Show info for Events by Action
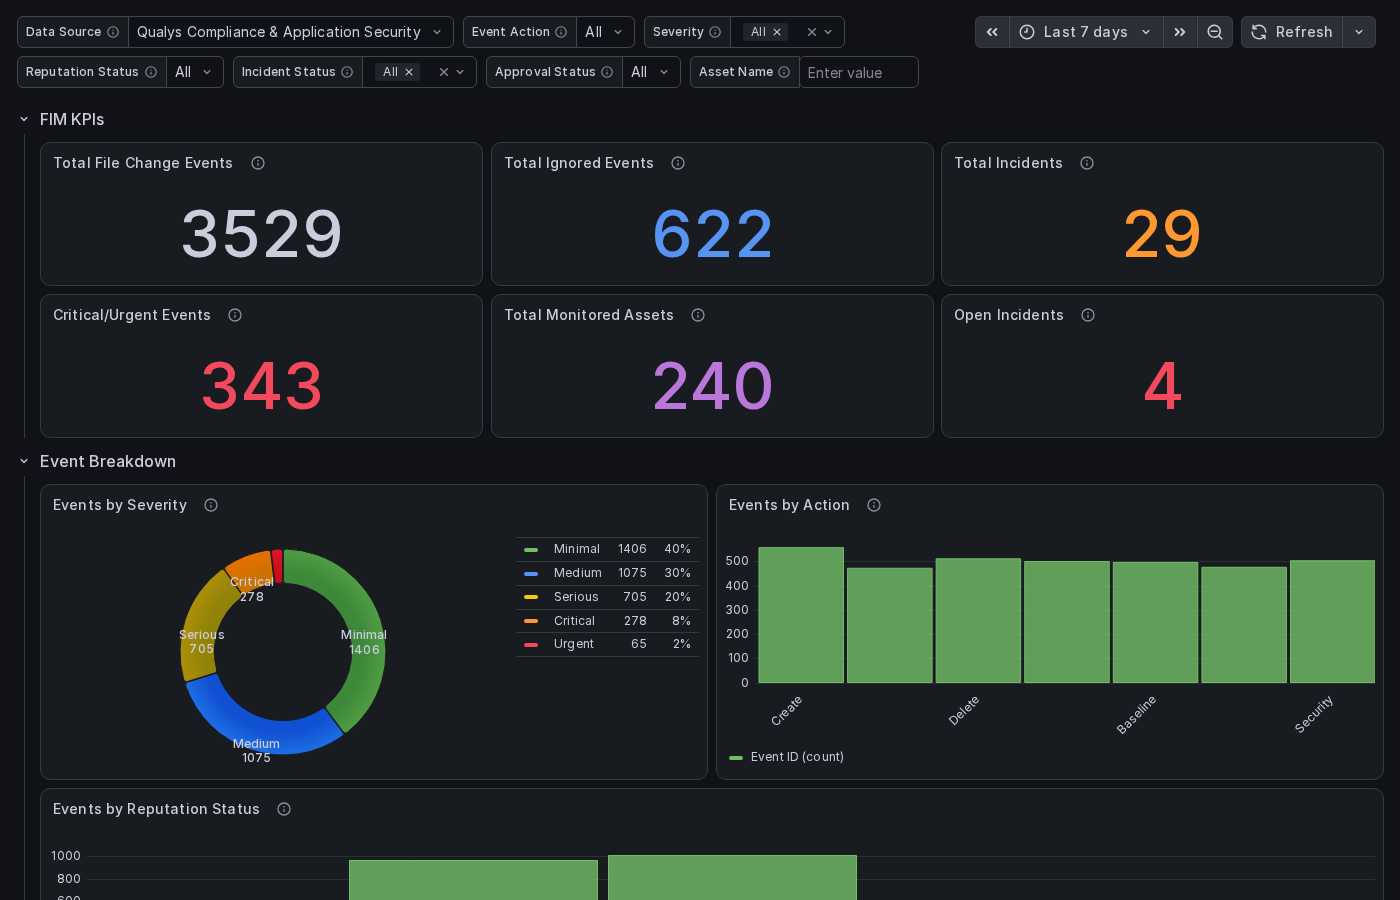The height and width of the screenshot is (900, 1400). [x=874, y=505]
